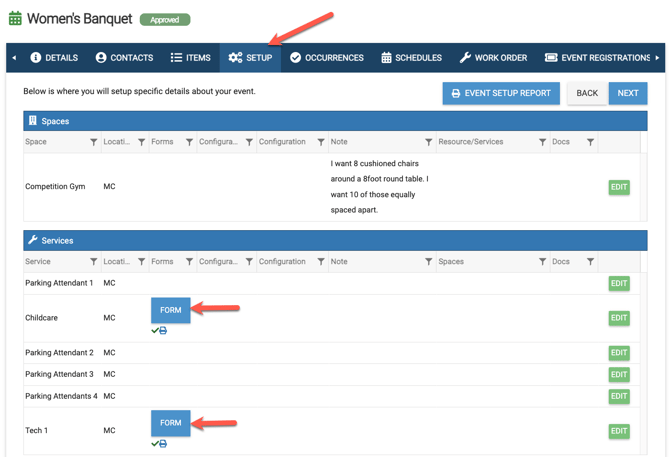Viewport: 670px width, 457px height.
Task: Click the filter icon on Space column
Action: (x=94, y=142)
